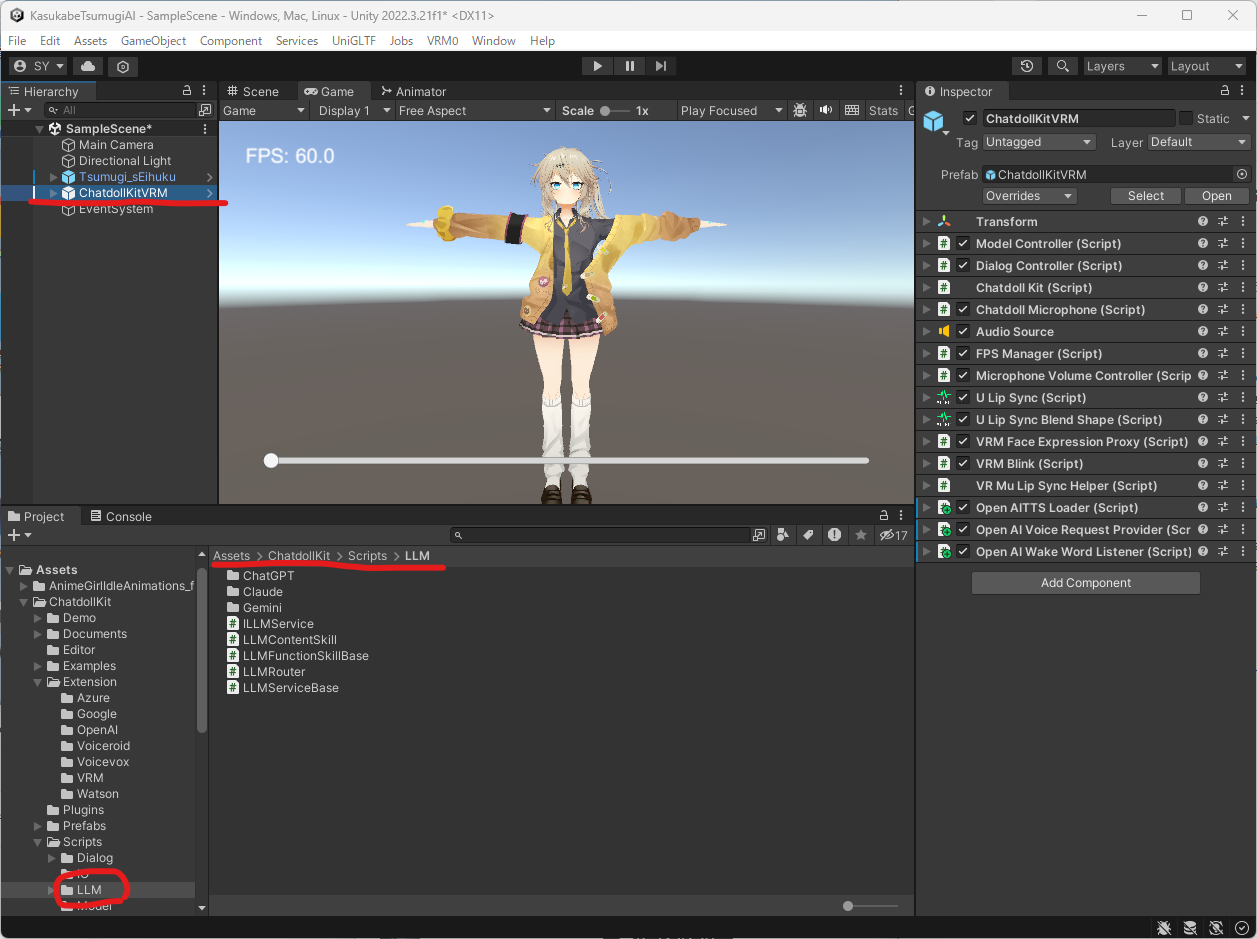
Task: Open Undo History icon in toolbar
Action: click(x=1027, y=66)
